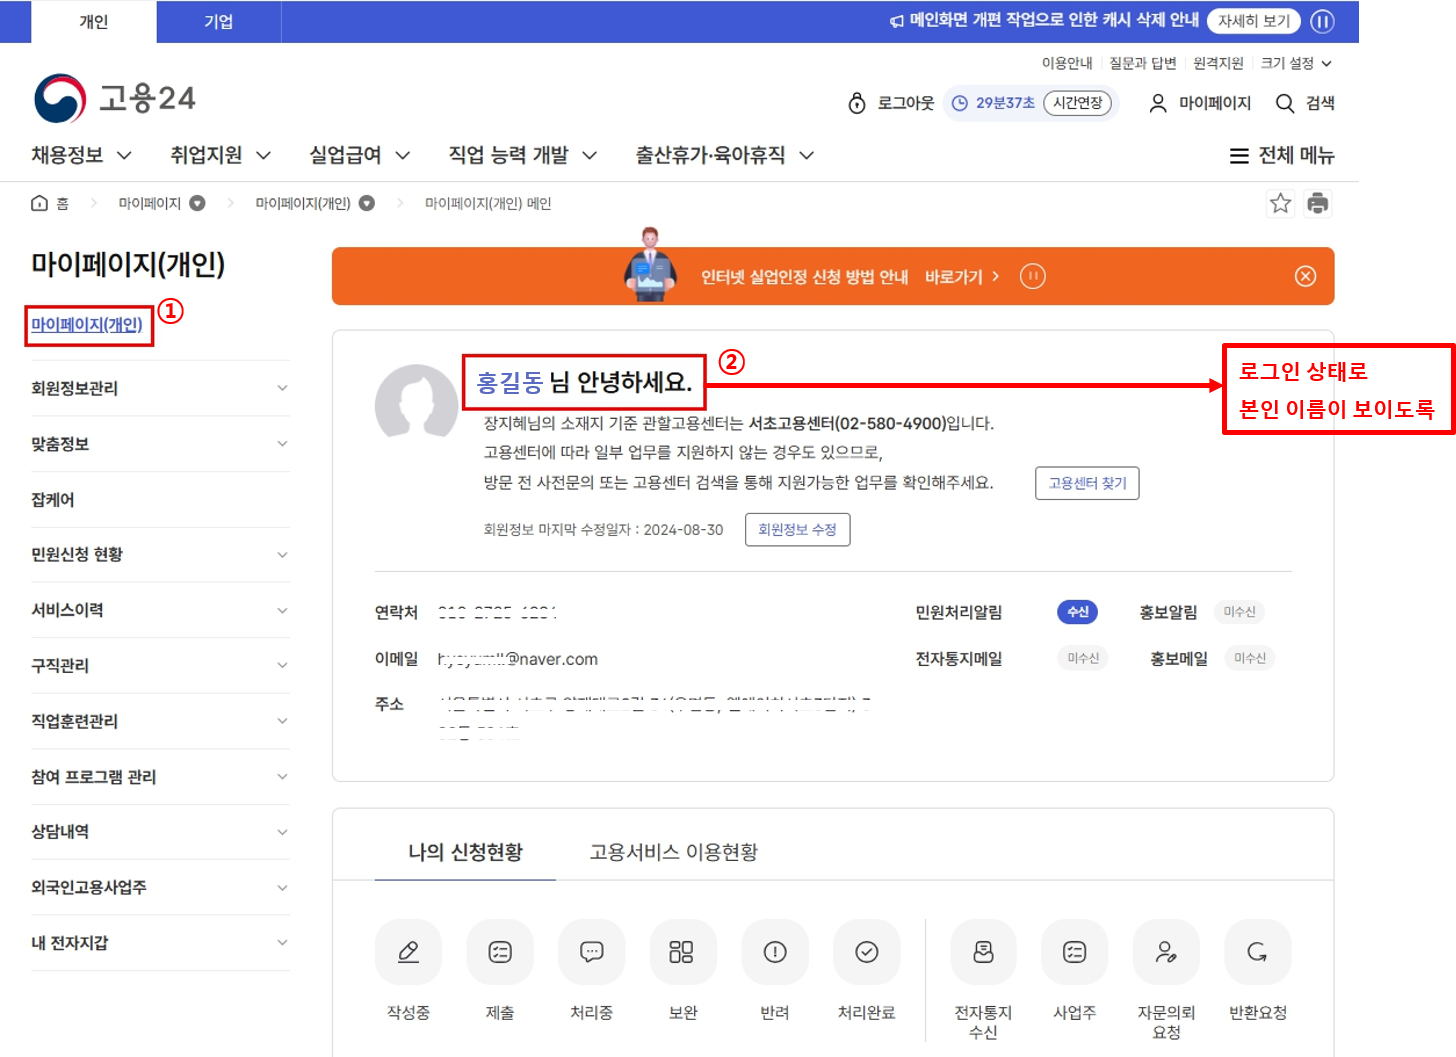1456x1057 pixels.
Task: Click the 회원정보 수정 button
Action: tap(797, 530)
